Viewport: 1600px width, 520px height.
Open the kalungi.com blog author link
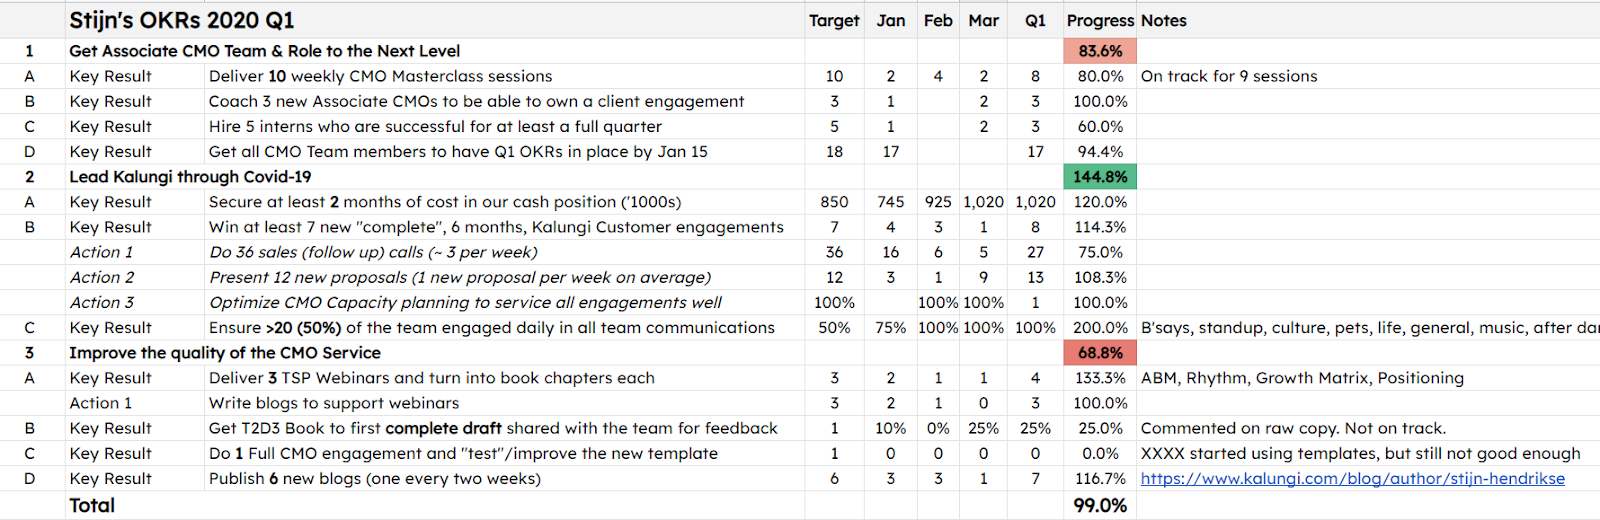(1352, 479)
